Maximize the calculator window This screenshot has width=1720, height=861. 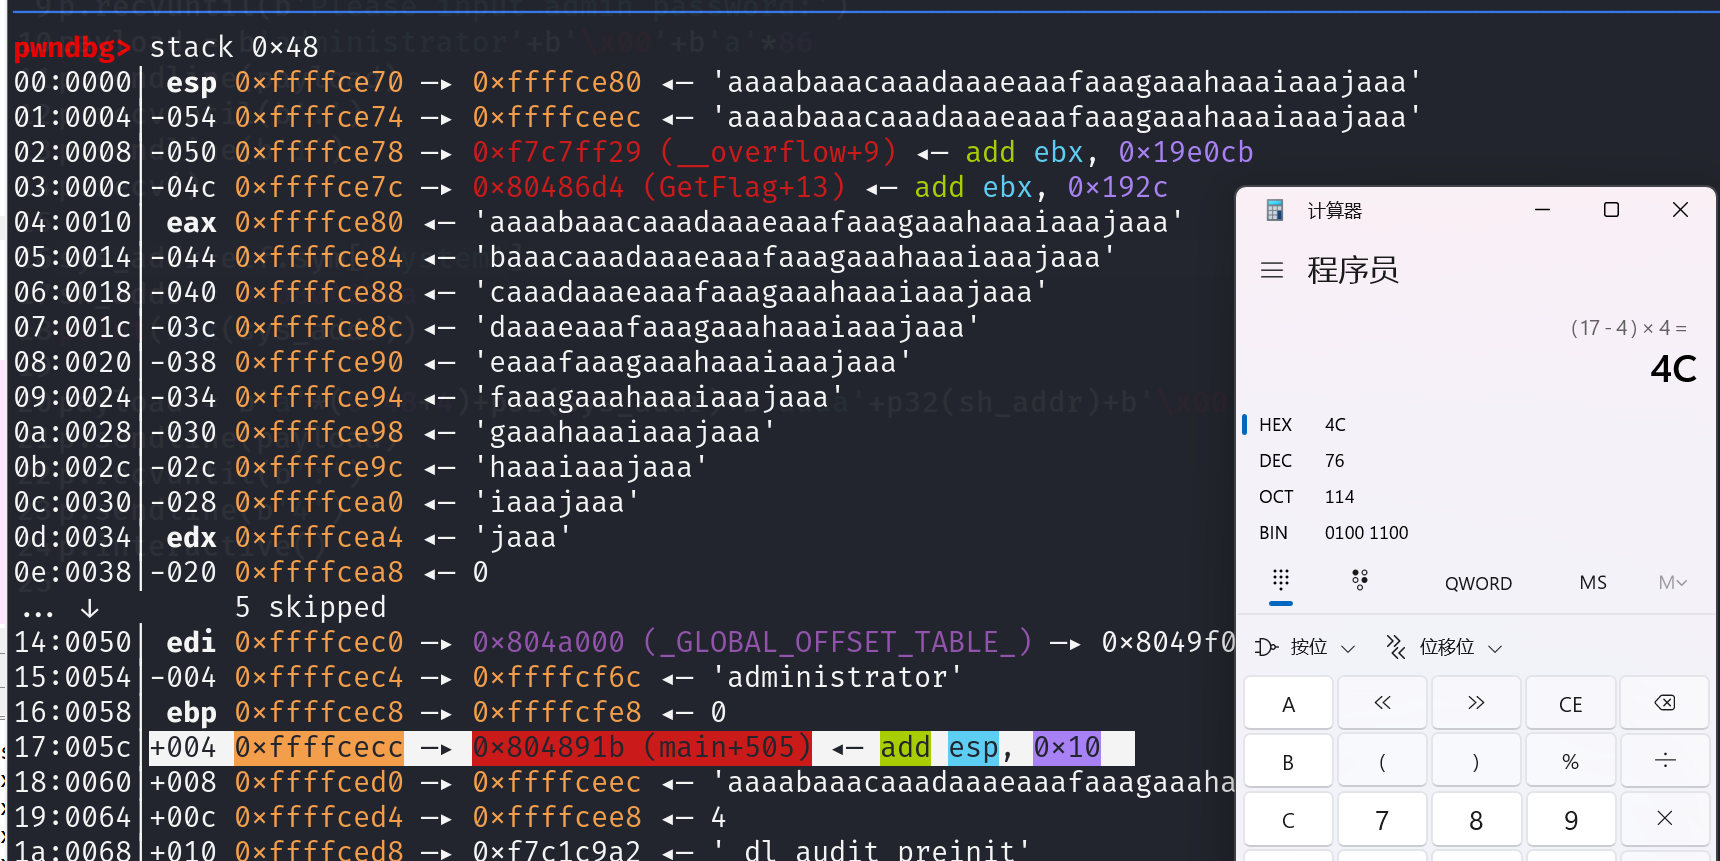click(x=1611, y=210)
